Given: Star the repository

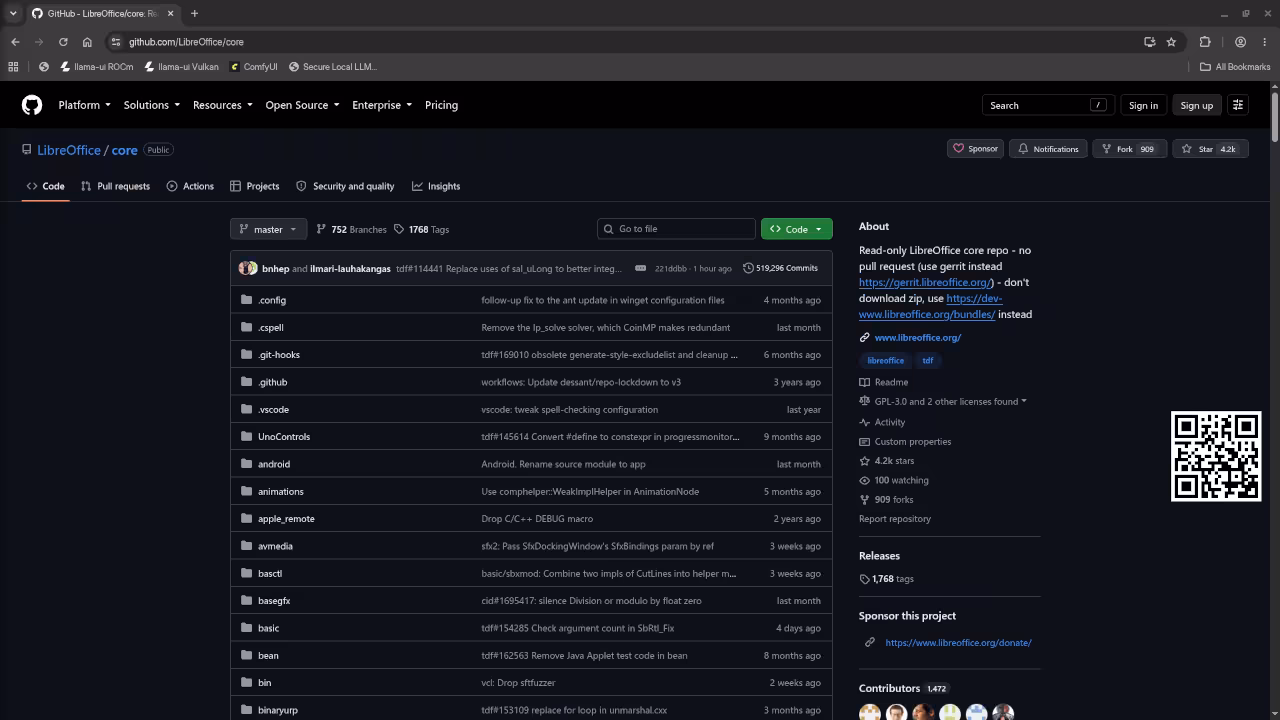Looking at the screenshot, I should [1210, 149].
